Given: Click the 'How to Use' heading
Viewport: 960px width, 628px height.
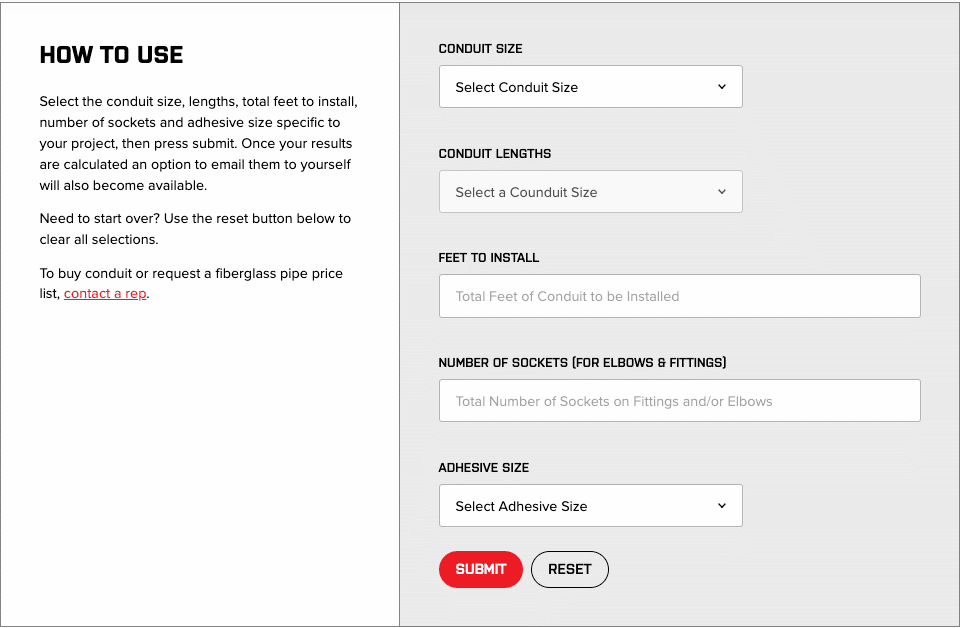Looking at the screenshot, I should pyautogui.click(x=111, y=55).
